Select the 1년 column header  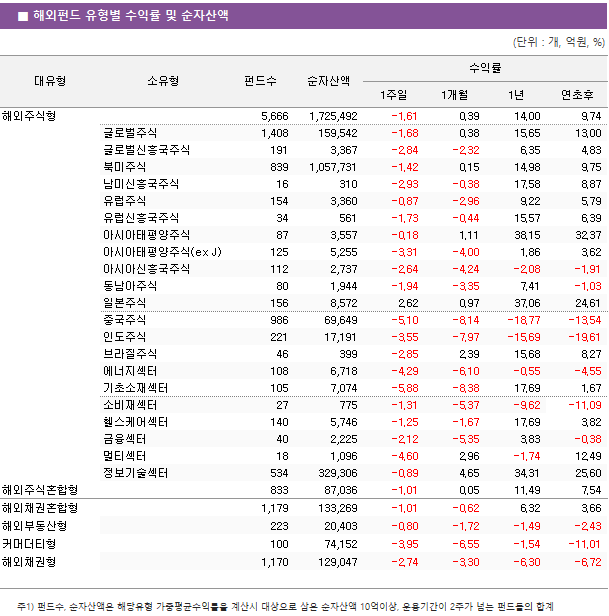515,95
